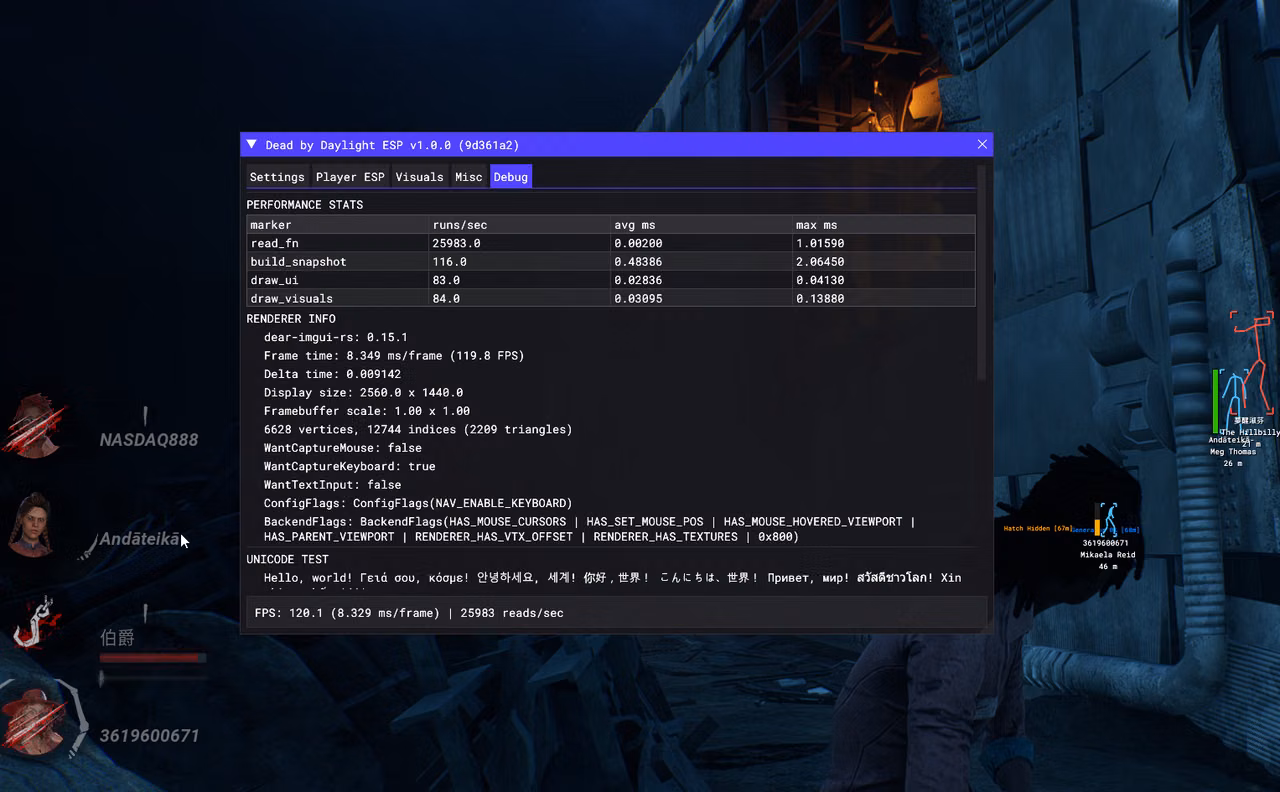The image size is (1280, 792).
Task: Click the green health bar beside the blue skeleton
Action: [x=1216, y=401]
